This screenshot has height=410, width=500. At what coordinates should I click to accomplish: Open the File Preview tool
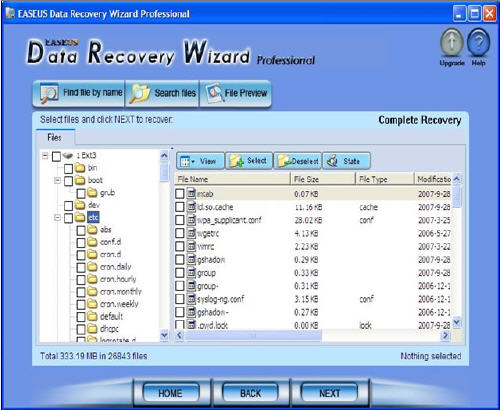point(235,94)
